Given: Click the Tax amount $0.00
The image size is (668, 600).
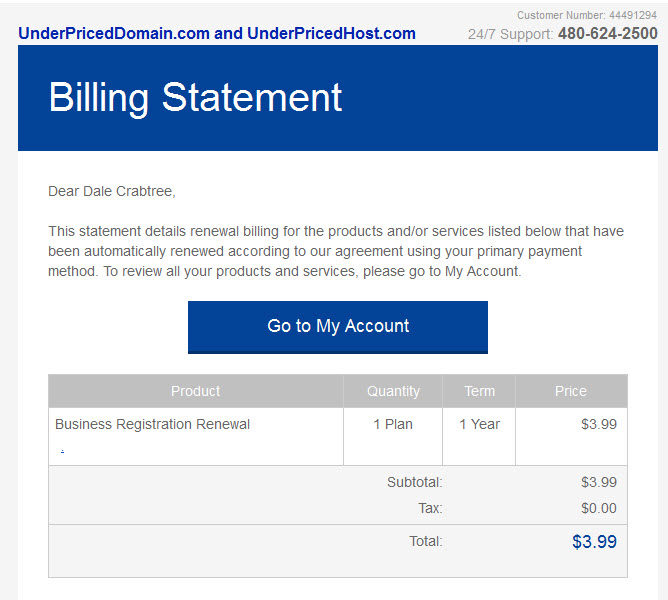Looking at the screenshot, I should 599,508.
